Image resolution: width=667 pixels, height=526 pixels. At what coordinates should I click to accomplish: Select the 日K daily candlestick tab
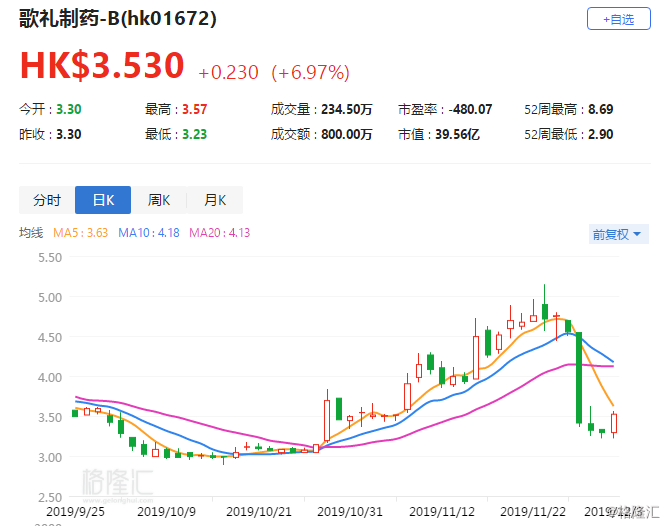click(103, 200)
